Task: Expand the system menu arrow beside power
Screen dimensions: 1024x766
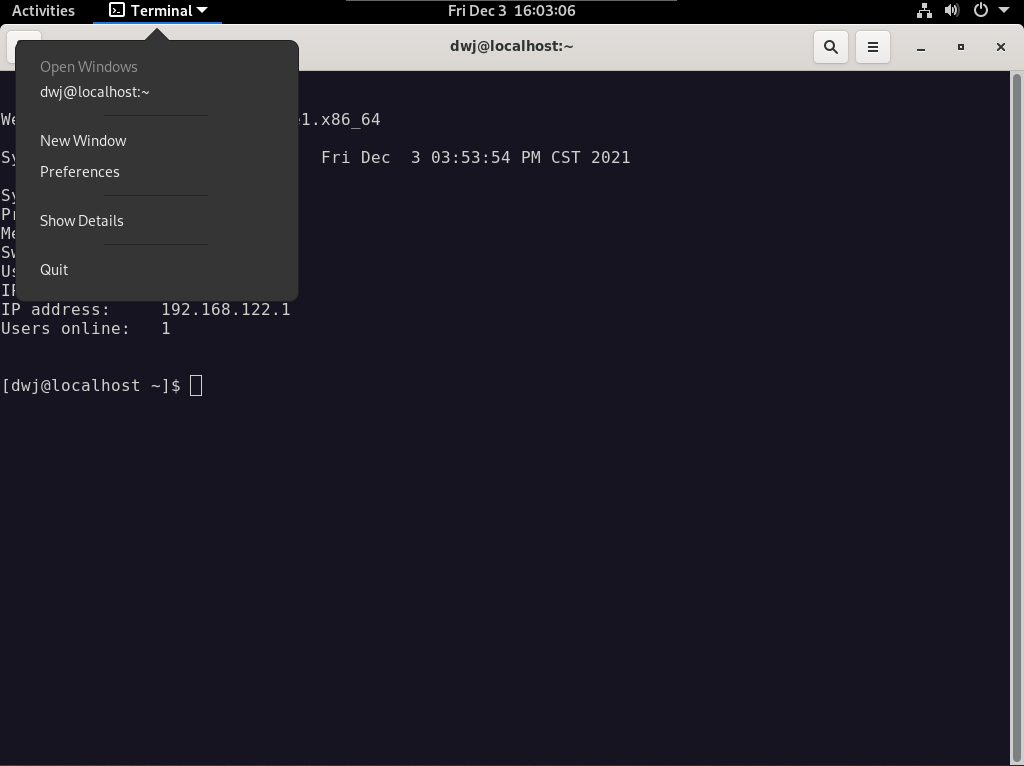Action: pos(1003,11)
